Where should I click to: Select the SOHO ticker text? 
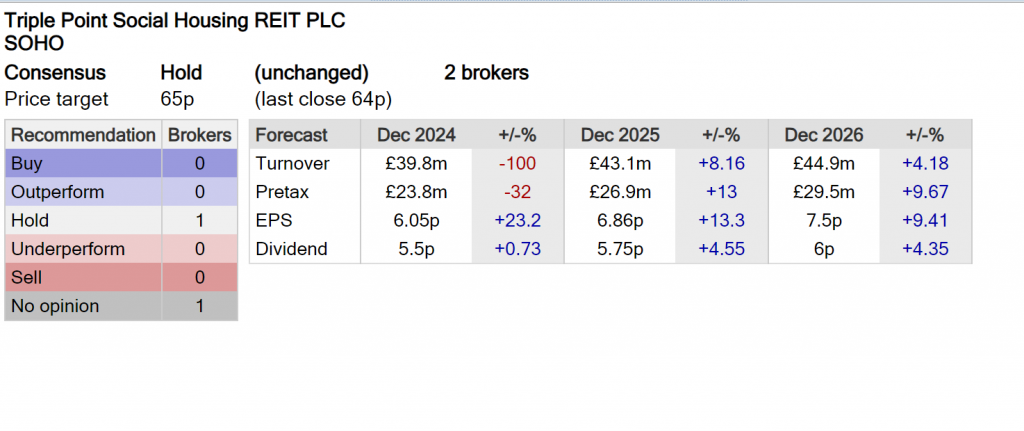[34, 43]
